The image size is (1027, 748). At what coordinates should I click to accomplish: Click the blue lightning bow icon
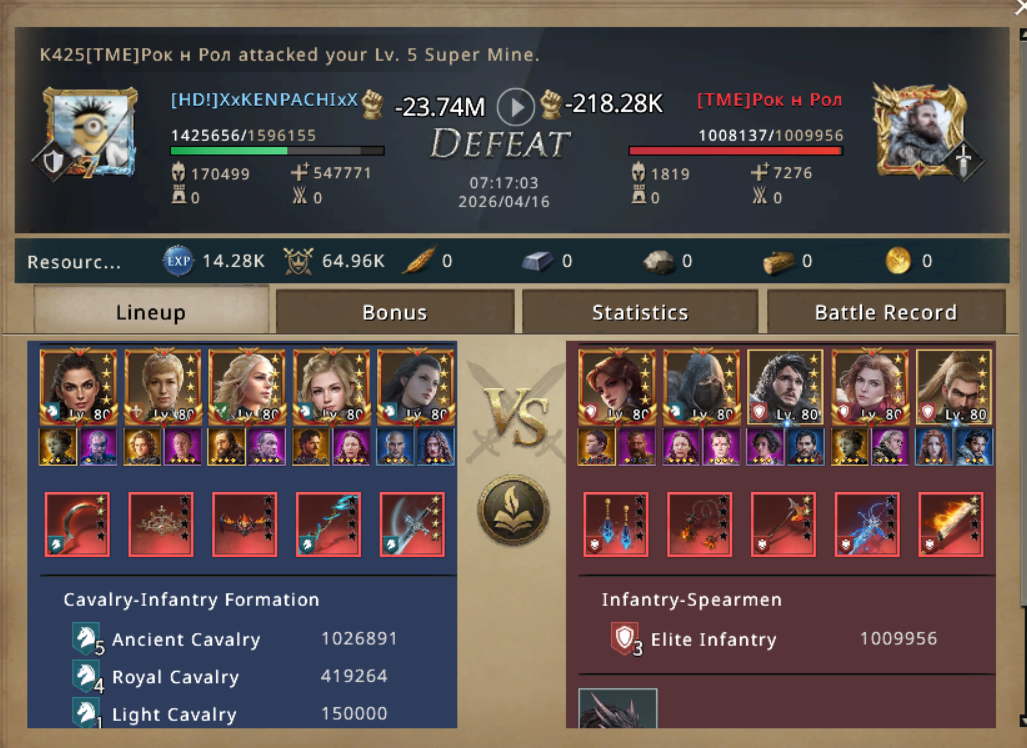click(x=867, y=525)
